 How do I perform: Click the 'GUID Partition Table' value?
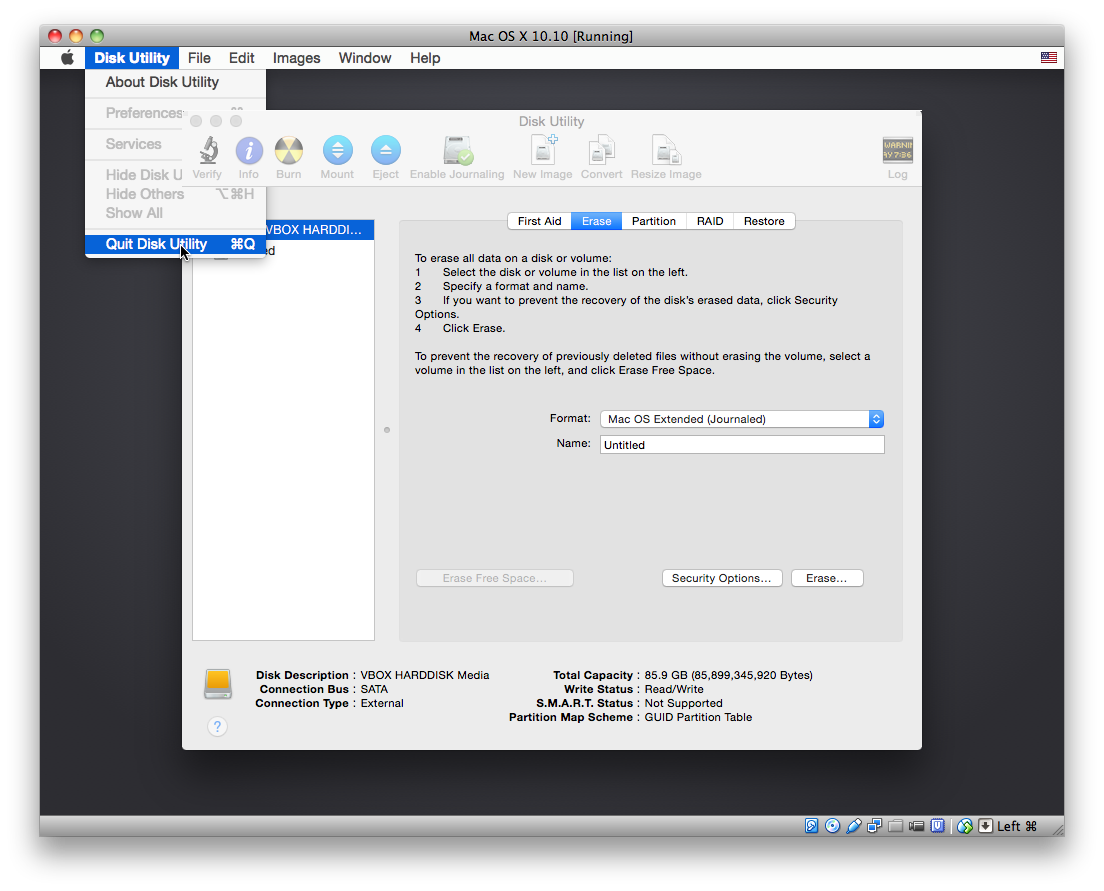coord(698,717)
